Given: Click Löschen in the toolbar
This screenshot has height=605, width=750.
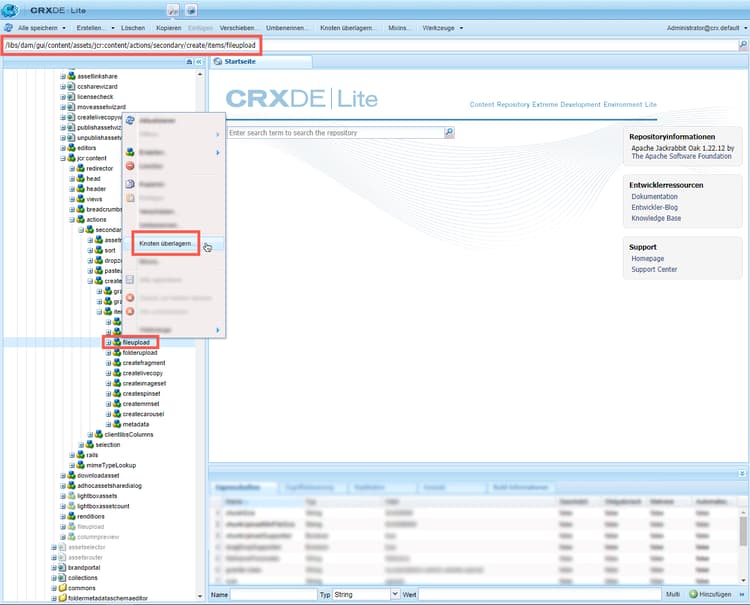Looking at the screenshot, I should click(133, 28).
